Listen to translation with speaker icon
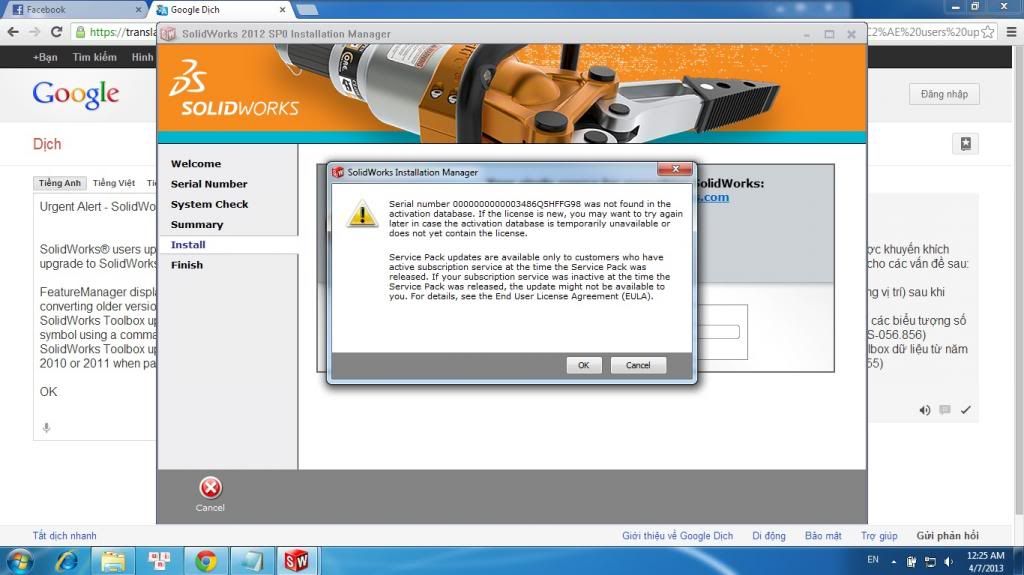The width and height of the screenshot is (1024, 575). tap(925, 410)
